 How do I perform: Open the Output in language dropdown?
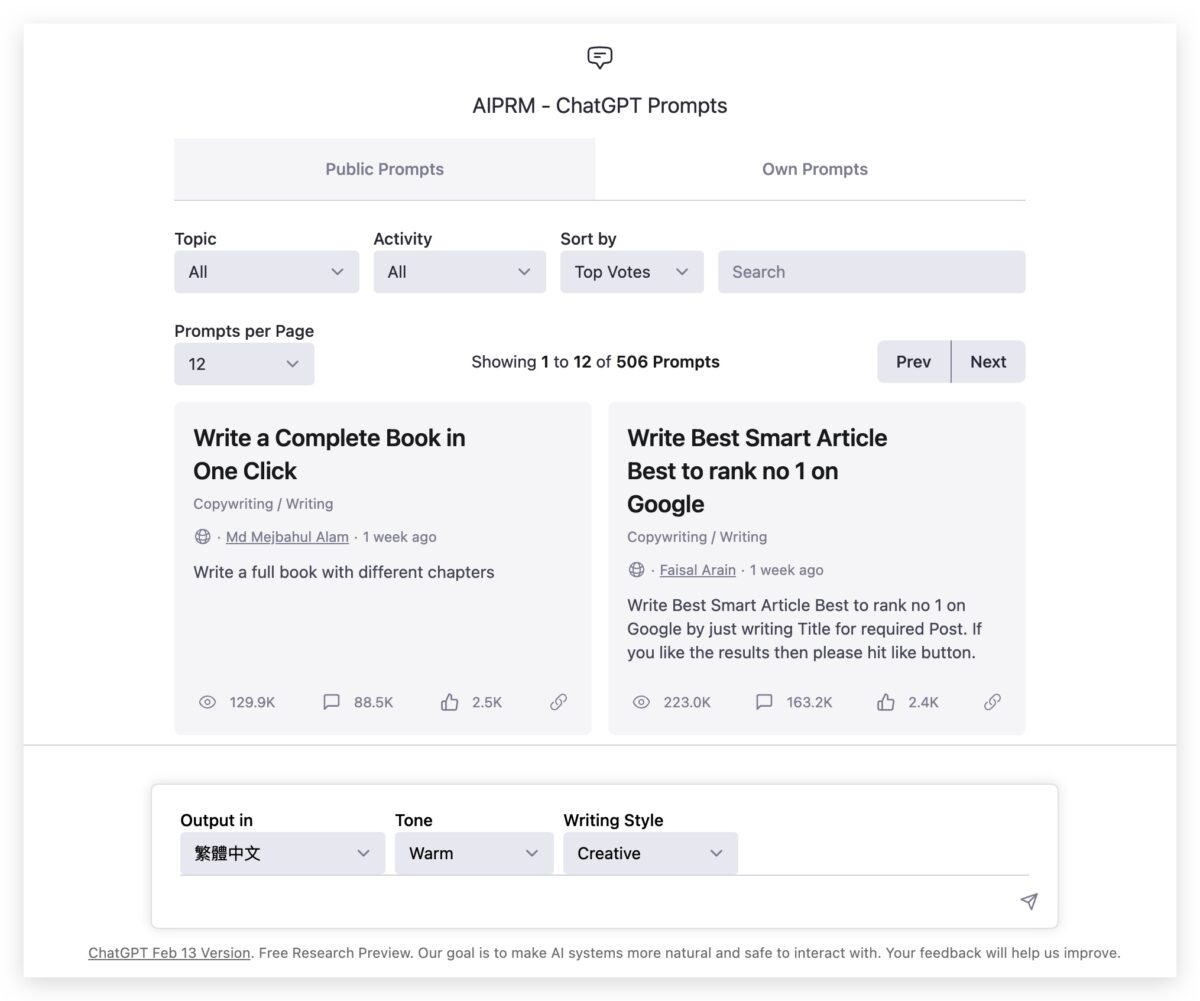coord(282,854)
